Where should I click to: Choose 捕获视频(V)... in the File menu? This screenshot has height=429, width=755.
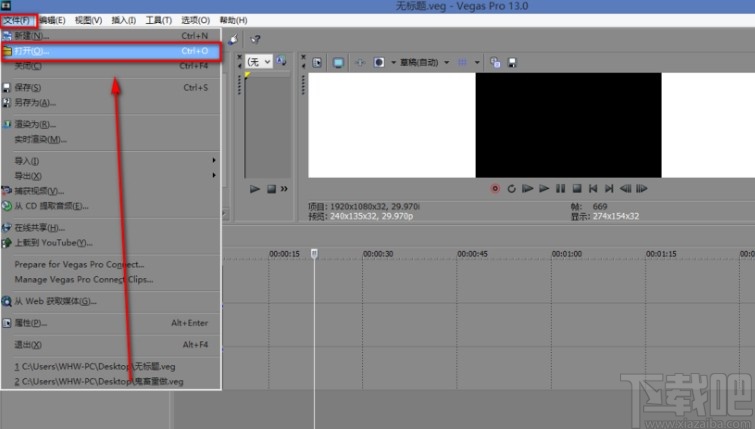[111, 191]
